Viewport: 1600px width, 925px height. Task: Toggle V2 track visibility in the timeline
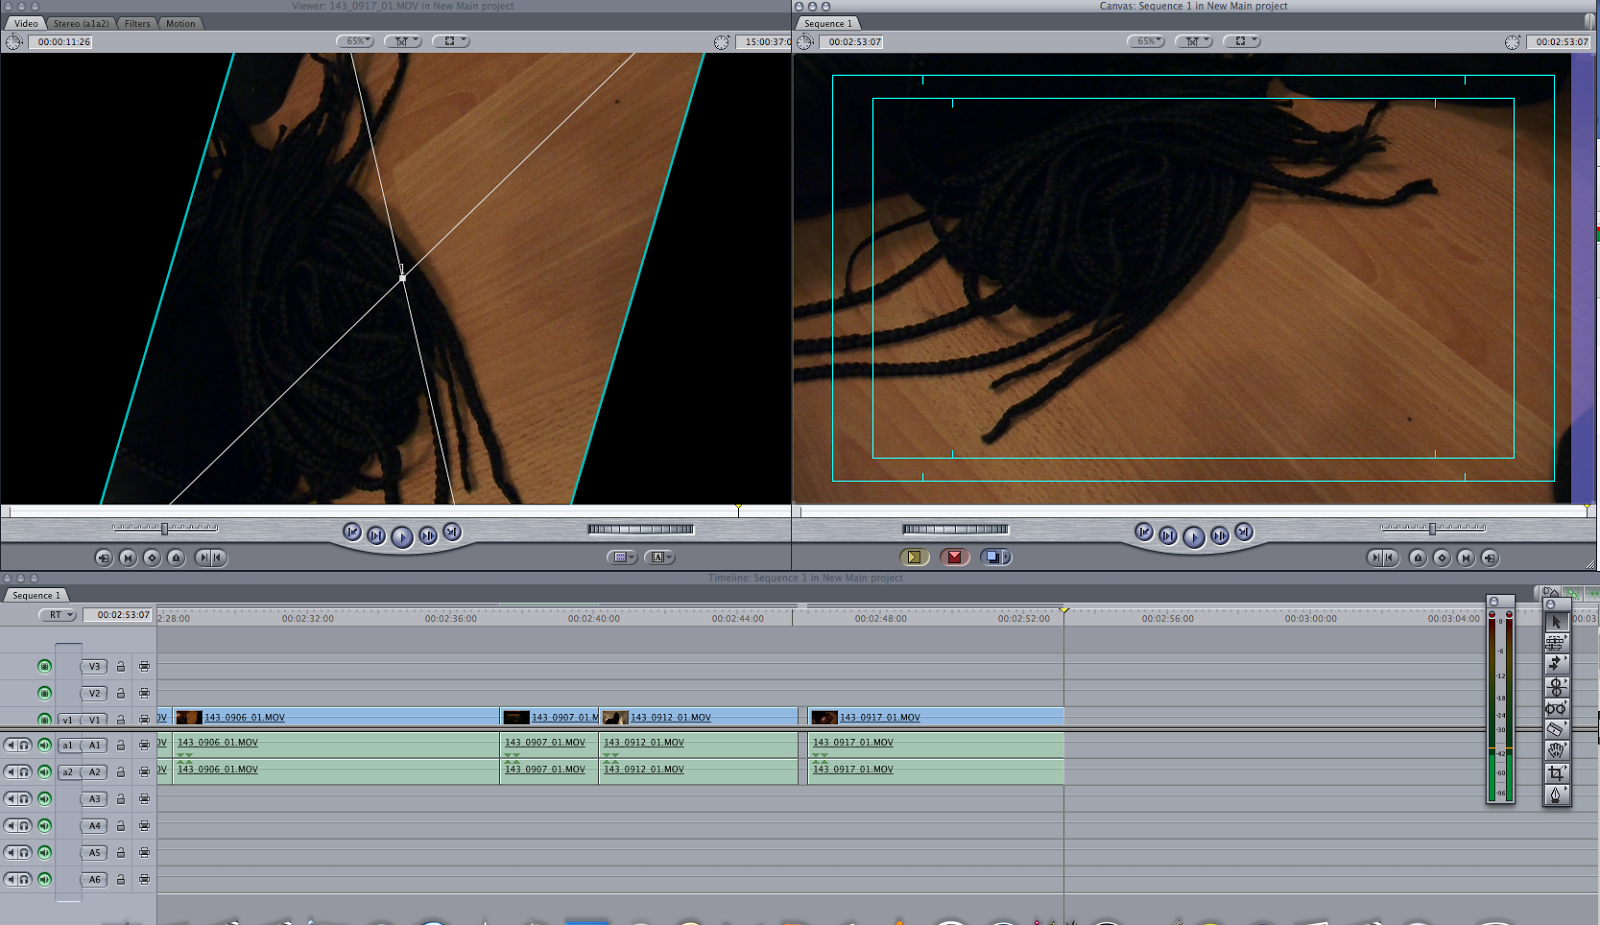click(43, 692)
